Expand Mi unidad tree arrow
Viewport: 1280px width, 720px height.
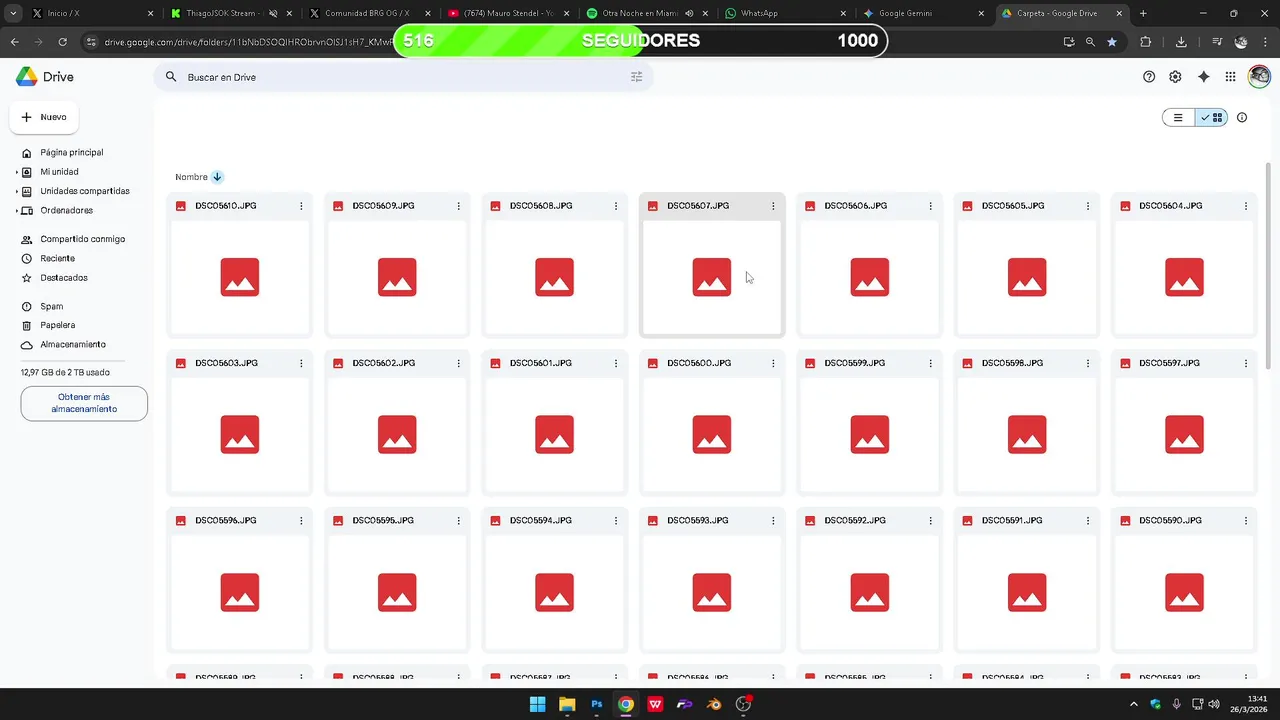click(17, 172)
